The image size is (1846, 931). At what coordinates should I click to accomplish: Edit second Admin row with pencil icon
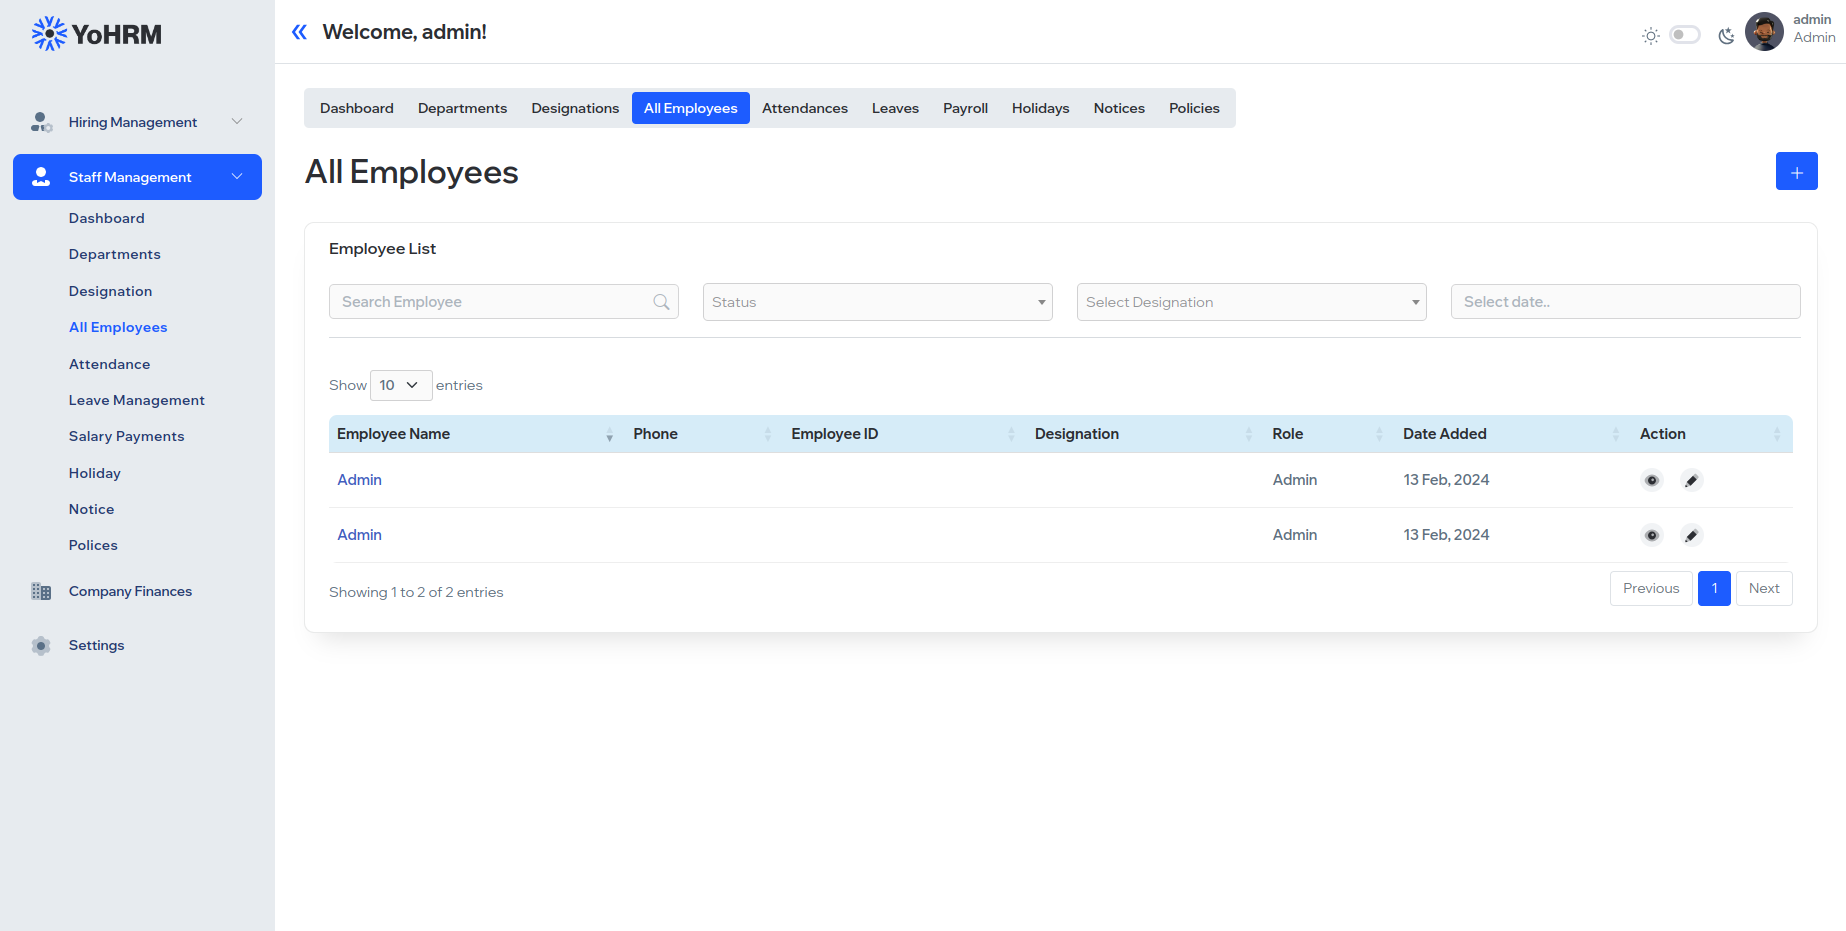pyautogui.click(x=1691, y=536)
